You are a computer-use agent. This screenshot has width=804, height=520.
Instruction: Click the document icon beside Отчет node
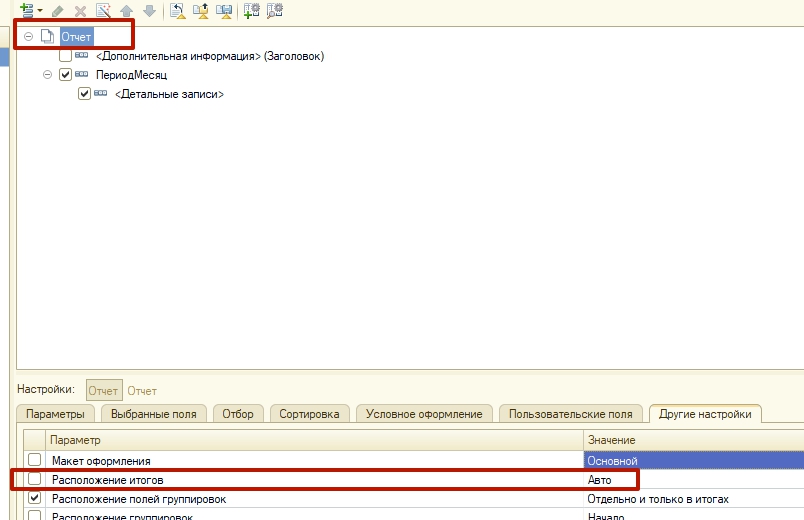[47, 37]
